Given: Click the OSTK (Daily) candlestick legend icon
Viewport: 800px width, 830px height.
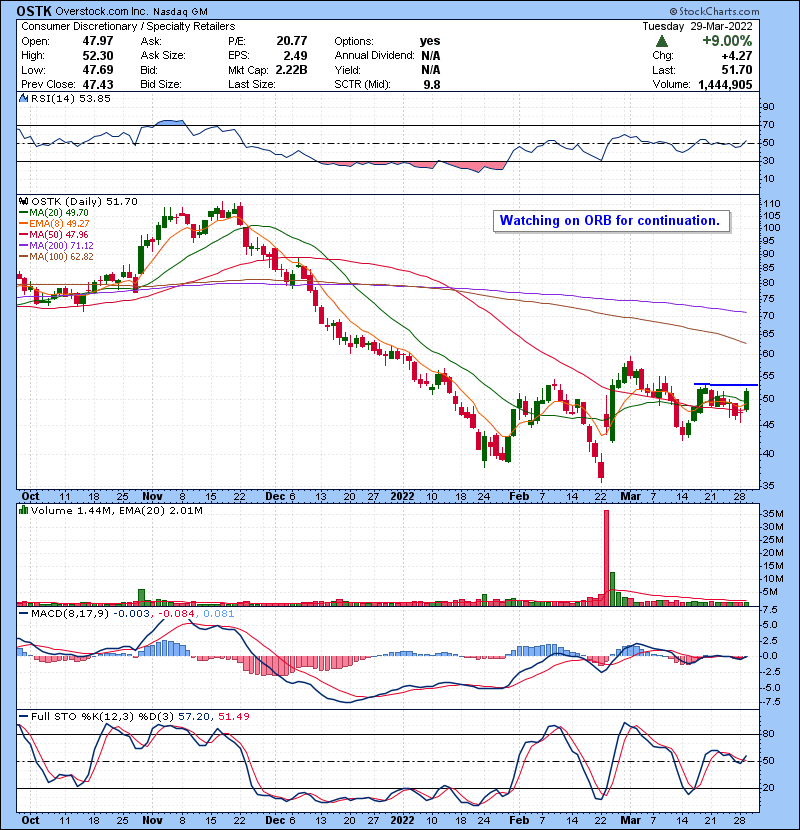Looking at the screenshot, I should click(x=23, y=201).
